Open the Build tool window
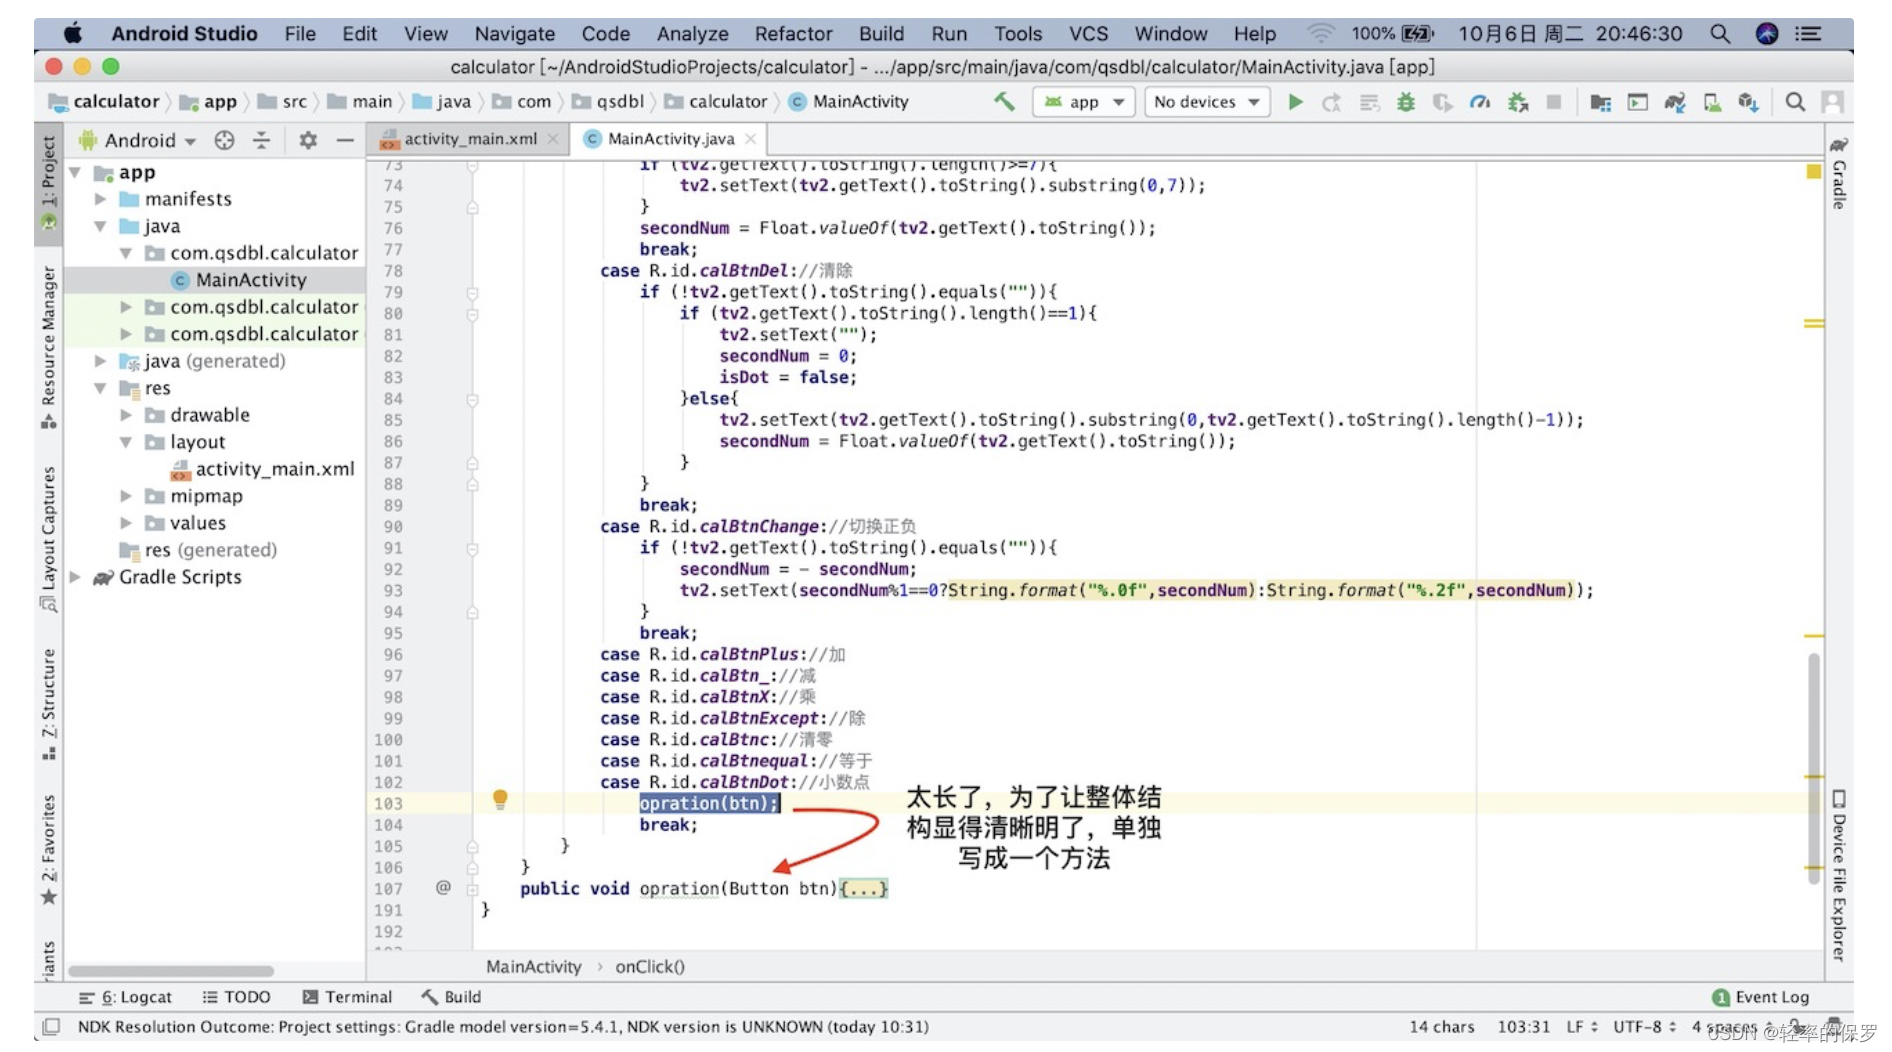 451,997
